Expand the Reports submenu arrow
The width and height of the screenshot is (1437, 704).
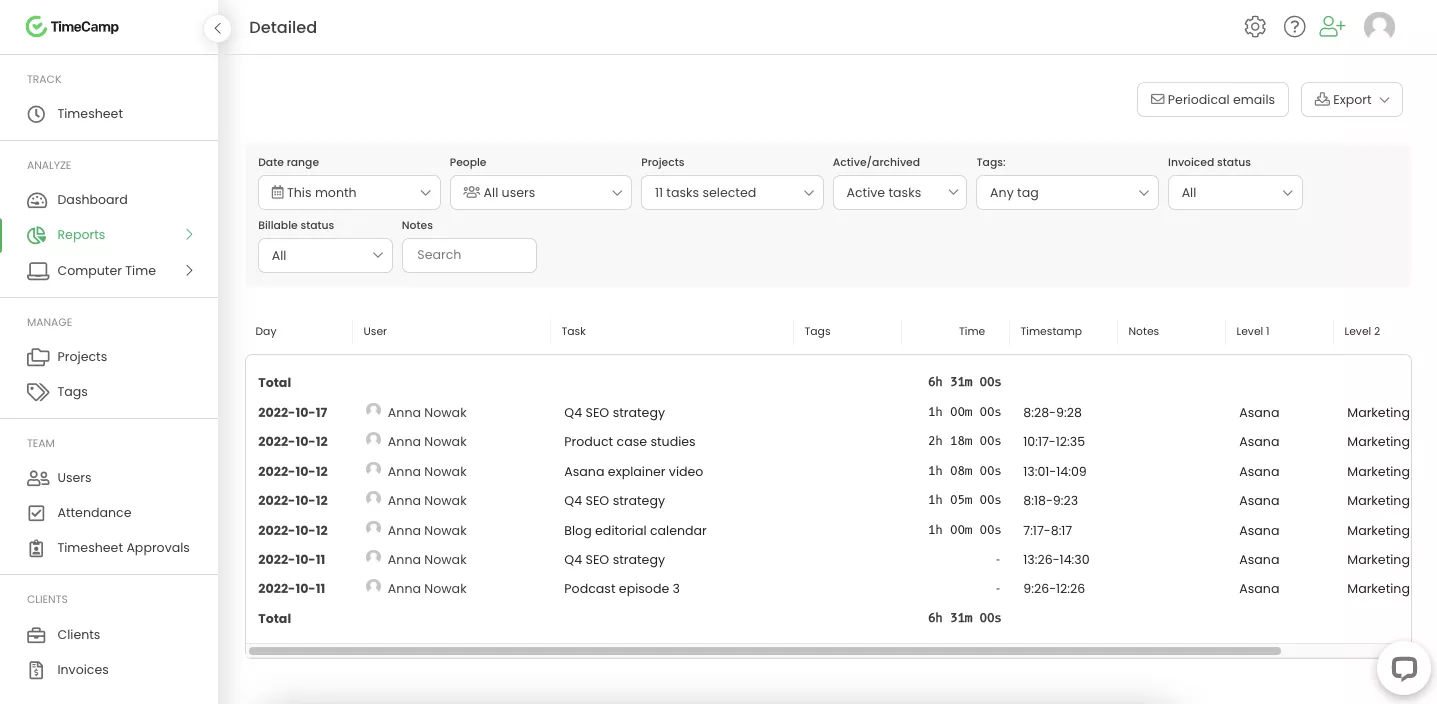(189, 235)
